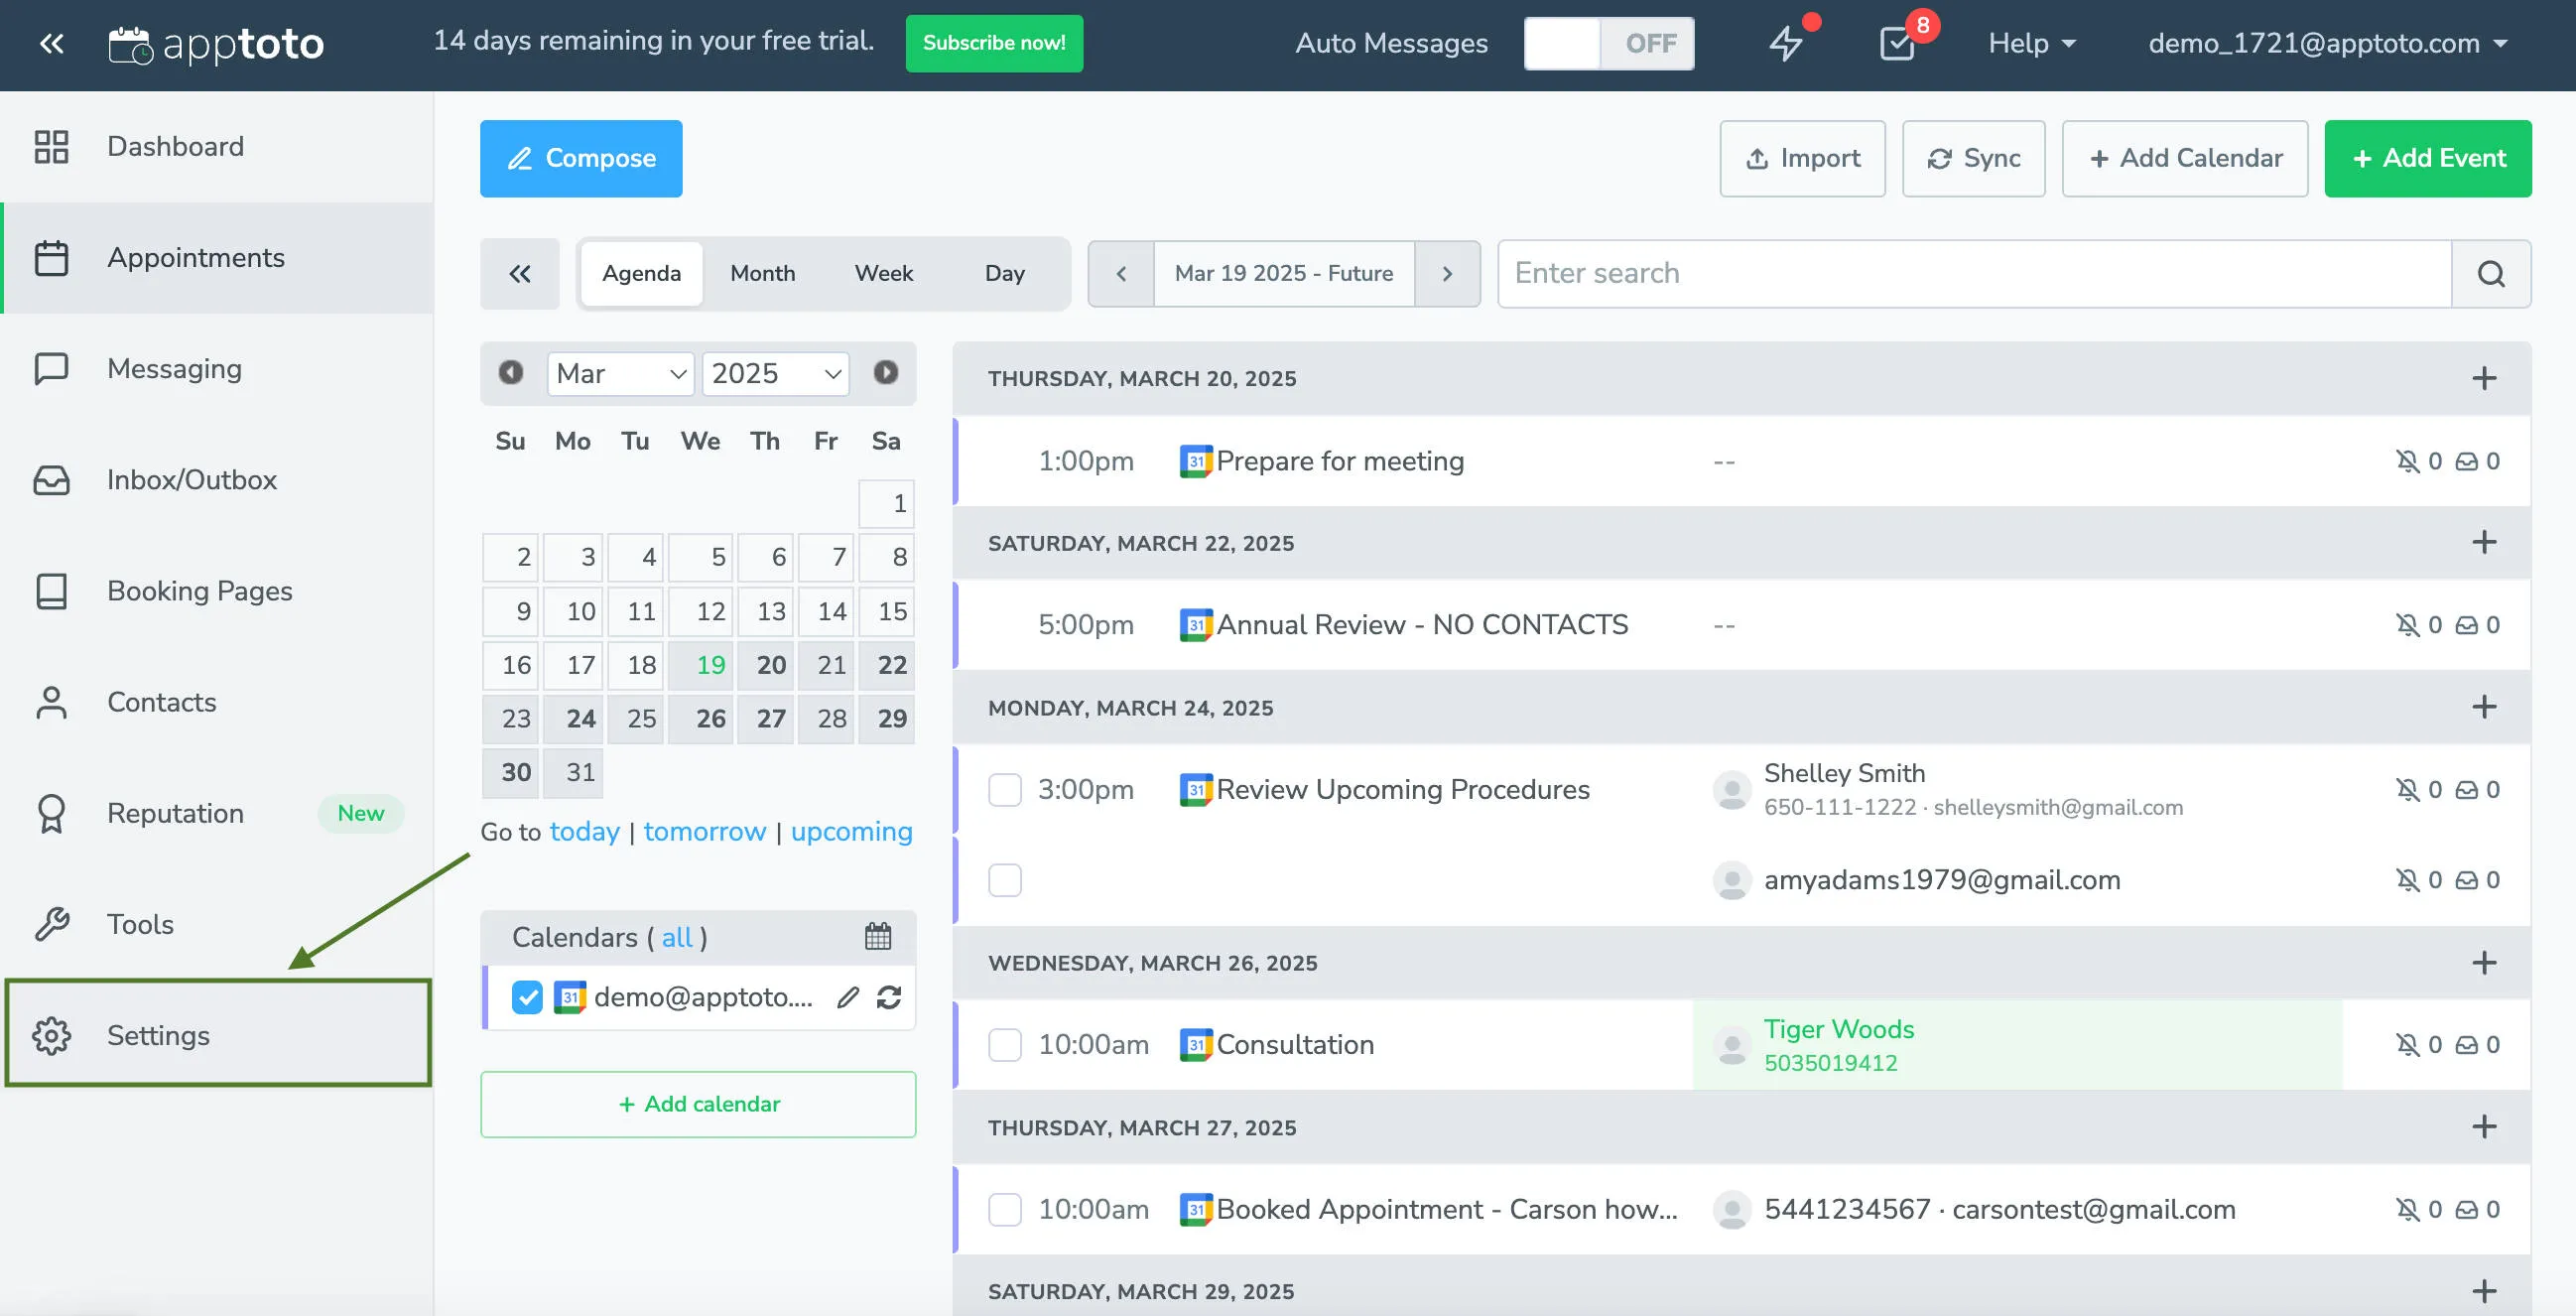Open the calendar icon in the Calendars panel header
This screenshot has height=1316, width=2576.
tap(877, 936)
